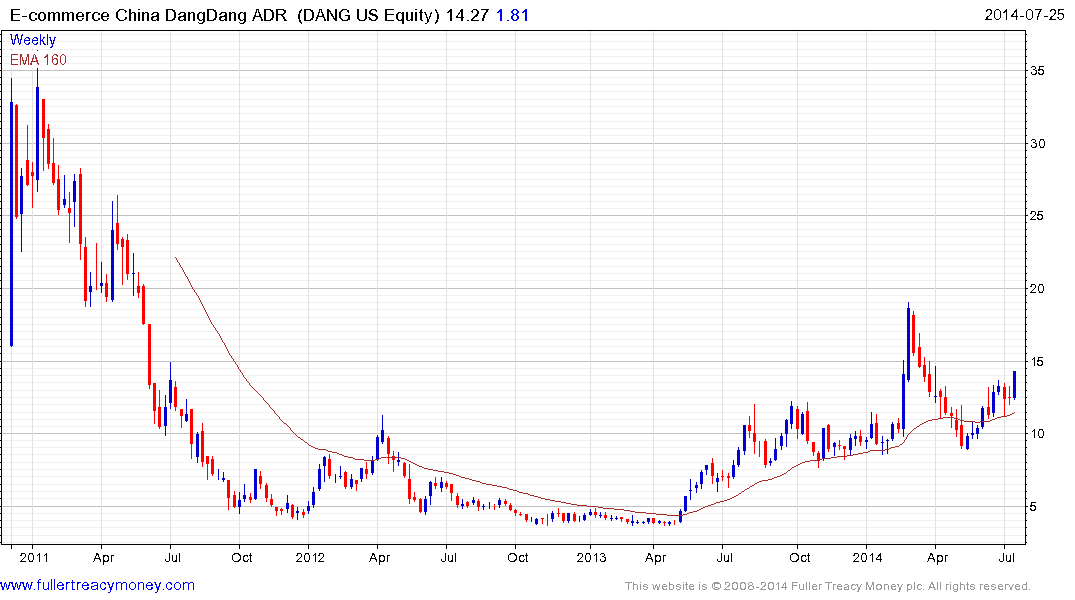
Task: Click the ticker '(DANG US Equity)'
Action: 368,15
